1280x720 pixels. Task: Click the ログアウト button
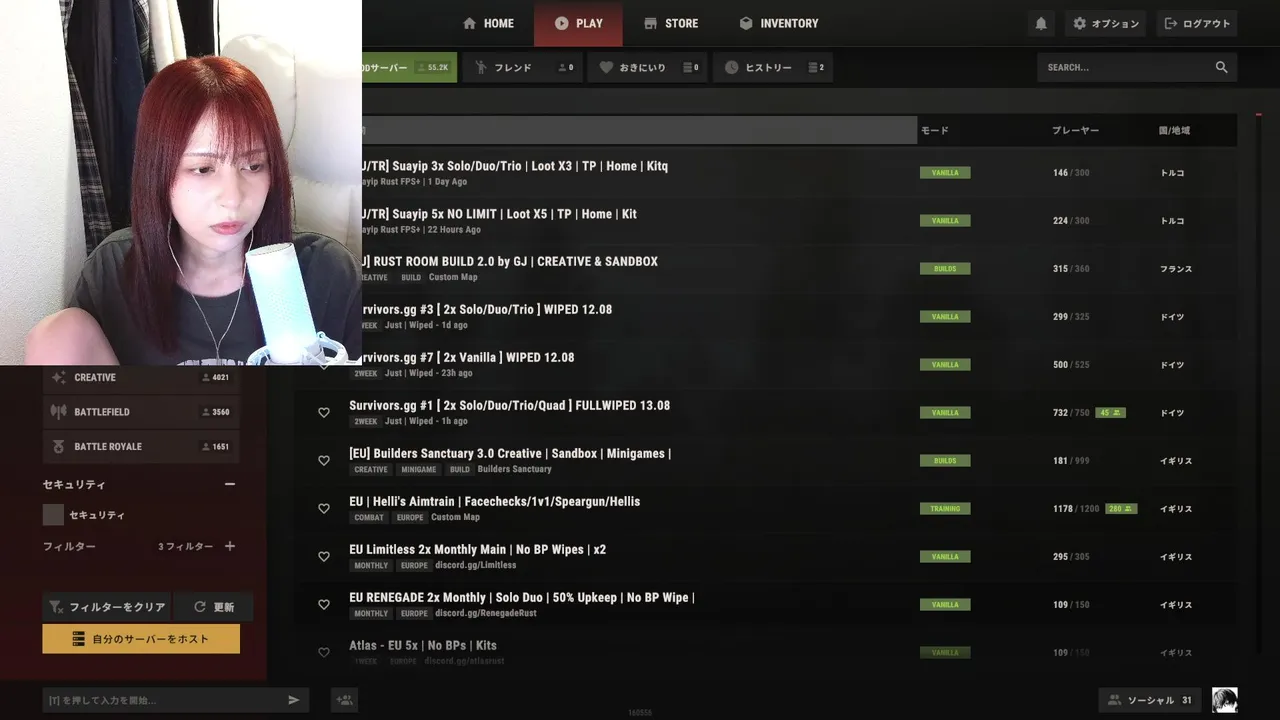[1197, 23]
